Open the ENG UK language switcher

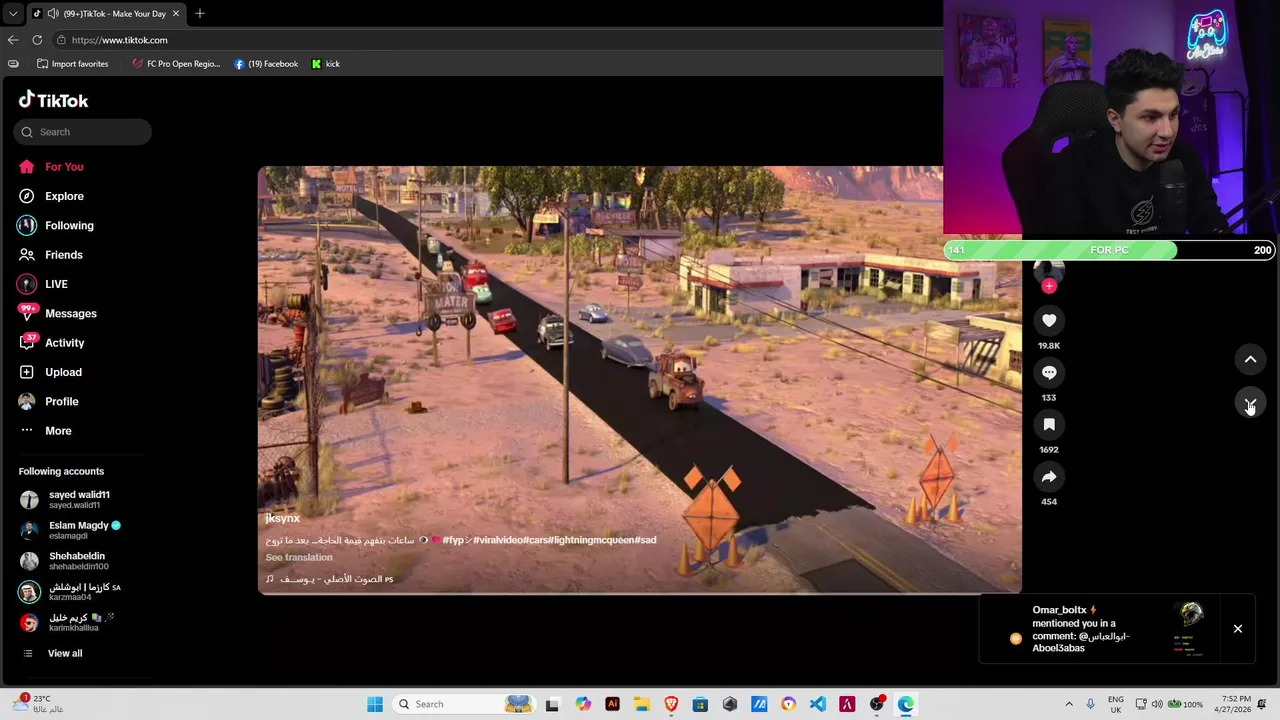click(1116, 704)
